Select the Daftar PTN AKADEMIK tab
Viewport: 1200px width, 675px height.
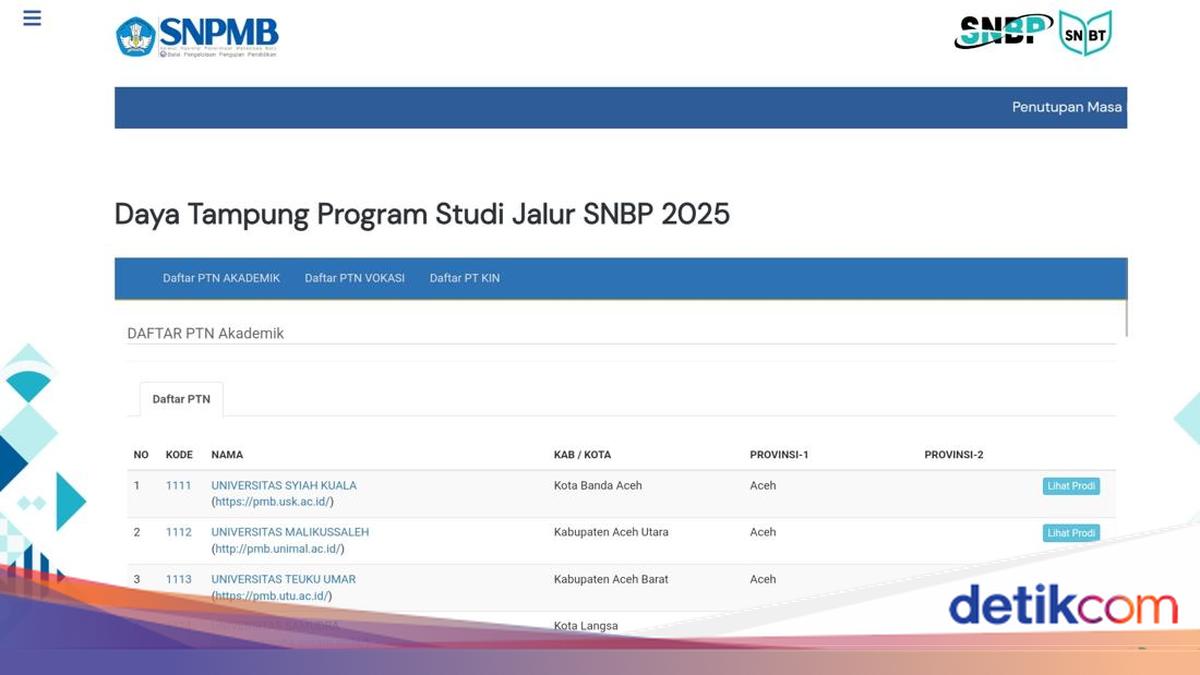pos(220,278)
